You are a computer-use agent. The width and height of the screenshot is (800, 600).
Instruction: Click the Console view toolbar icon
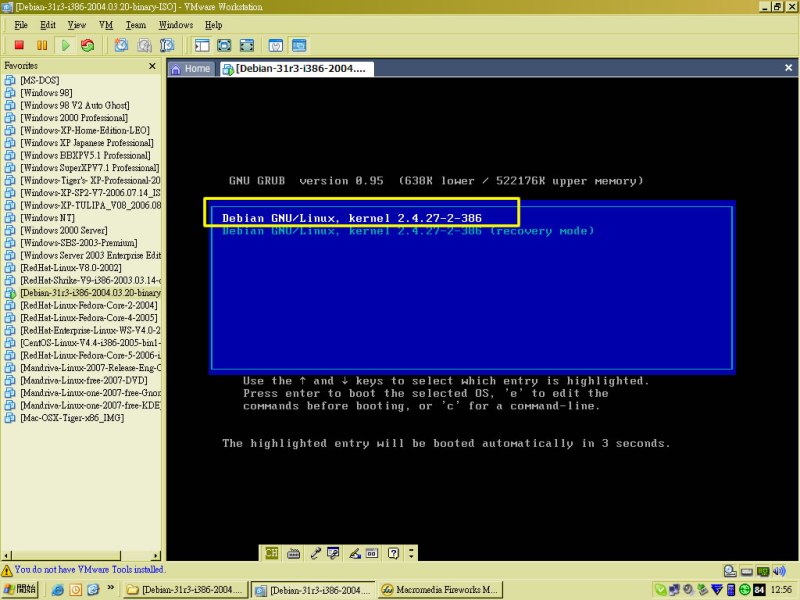pos(299,45)
